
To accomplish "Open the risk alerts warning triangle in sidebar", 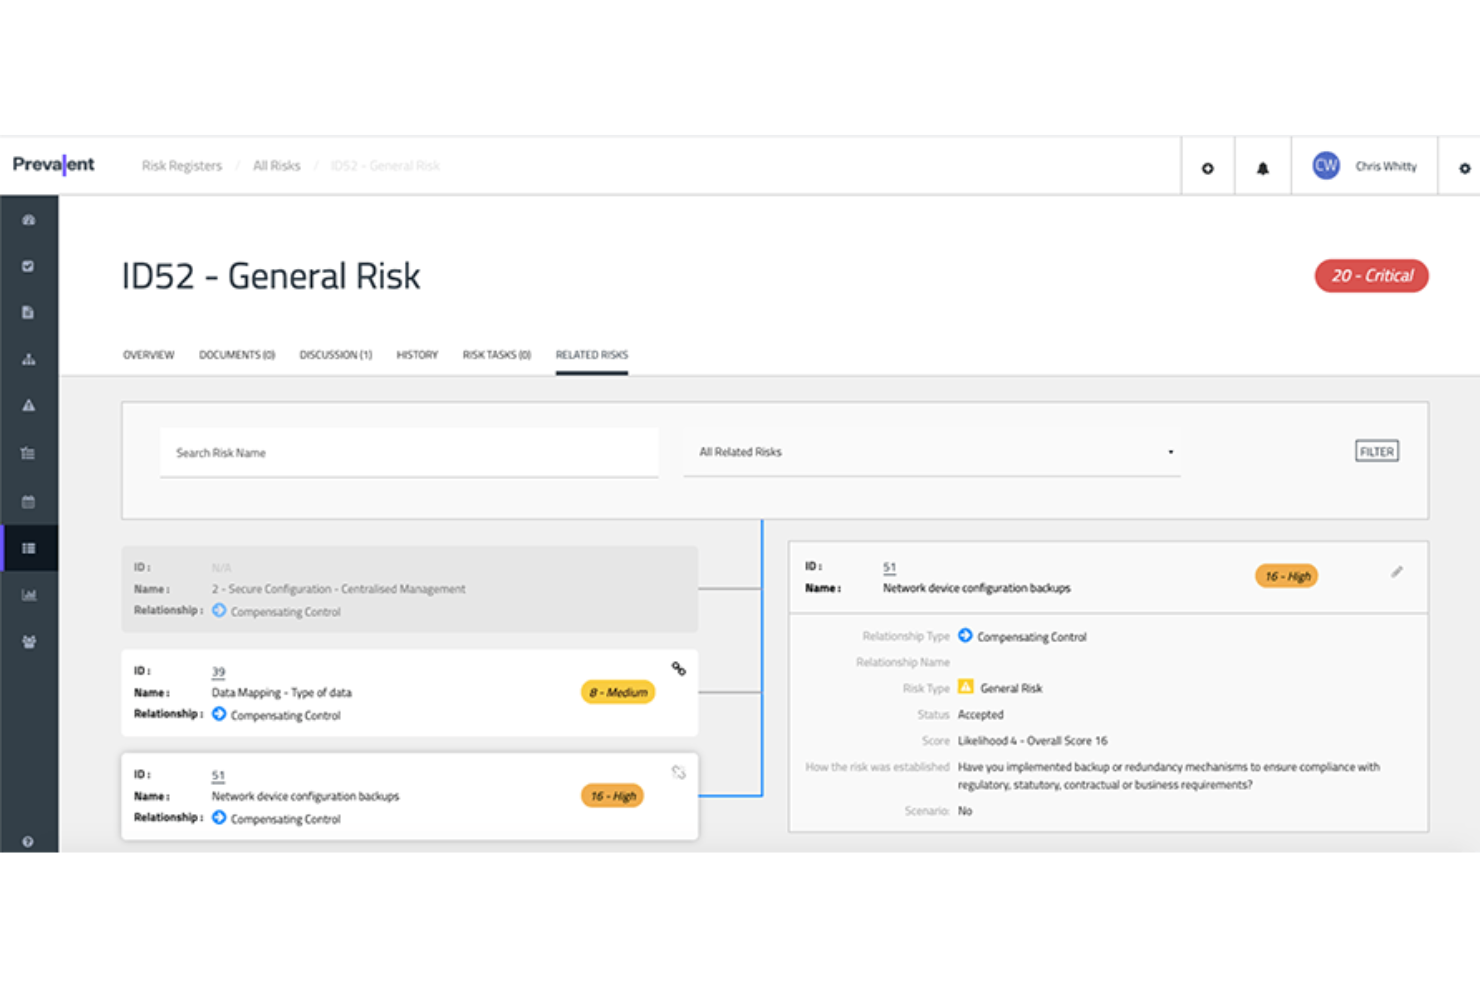I will (29, 404).
